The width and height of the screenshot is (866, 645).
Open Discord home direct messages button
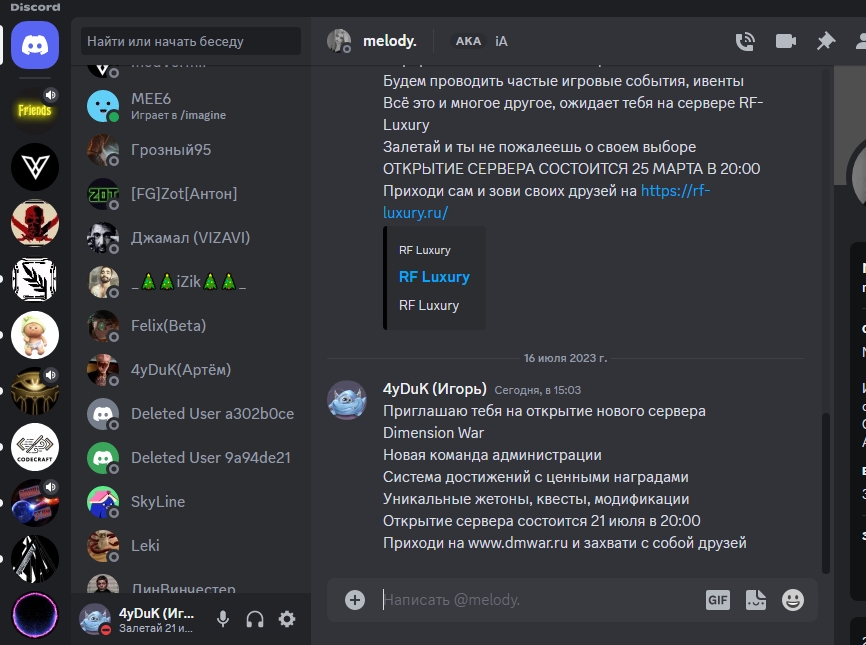(35, 45)
